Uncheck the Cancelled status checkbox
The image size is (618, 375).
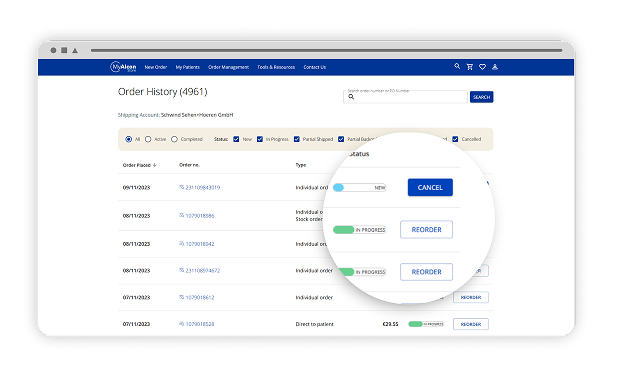tap(455, 139)
